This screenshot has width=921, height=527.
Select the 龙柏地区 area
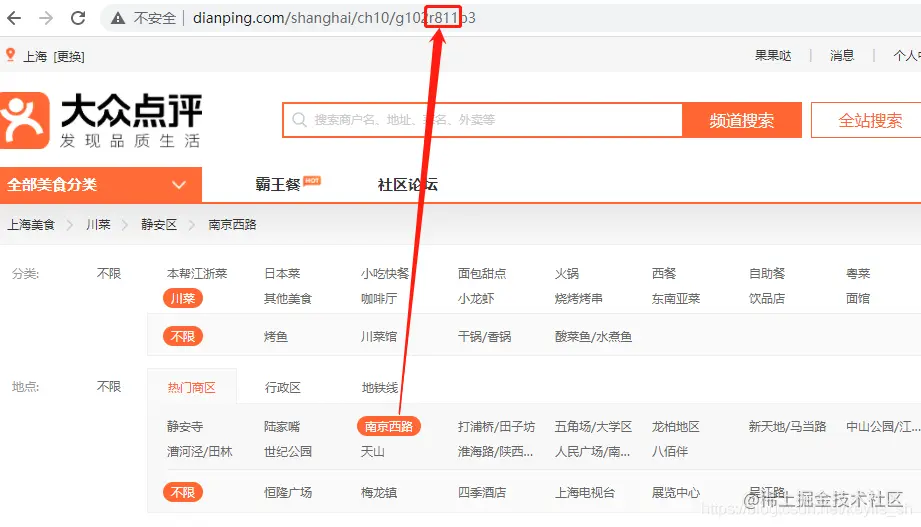point(675,427)
